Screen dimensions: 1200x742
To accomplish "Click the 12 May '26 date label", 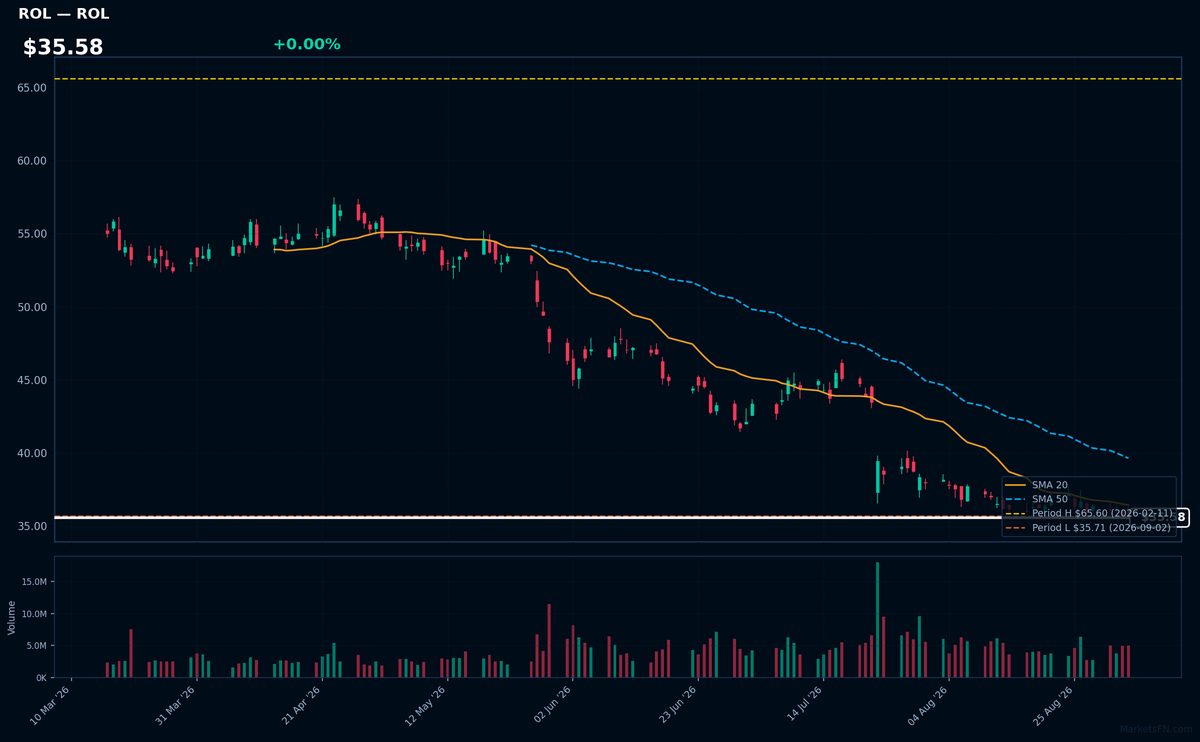I will [x=426, y=705].
